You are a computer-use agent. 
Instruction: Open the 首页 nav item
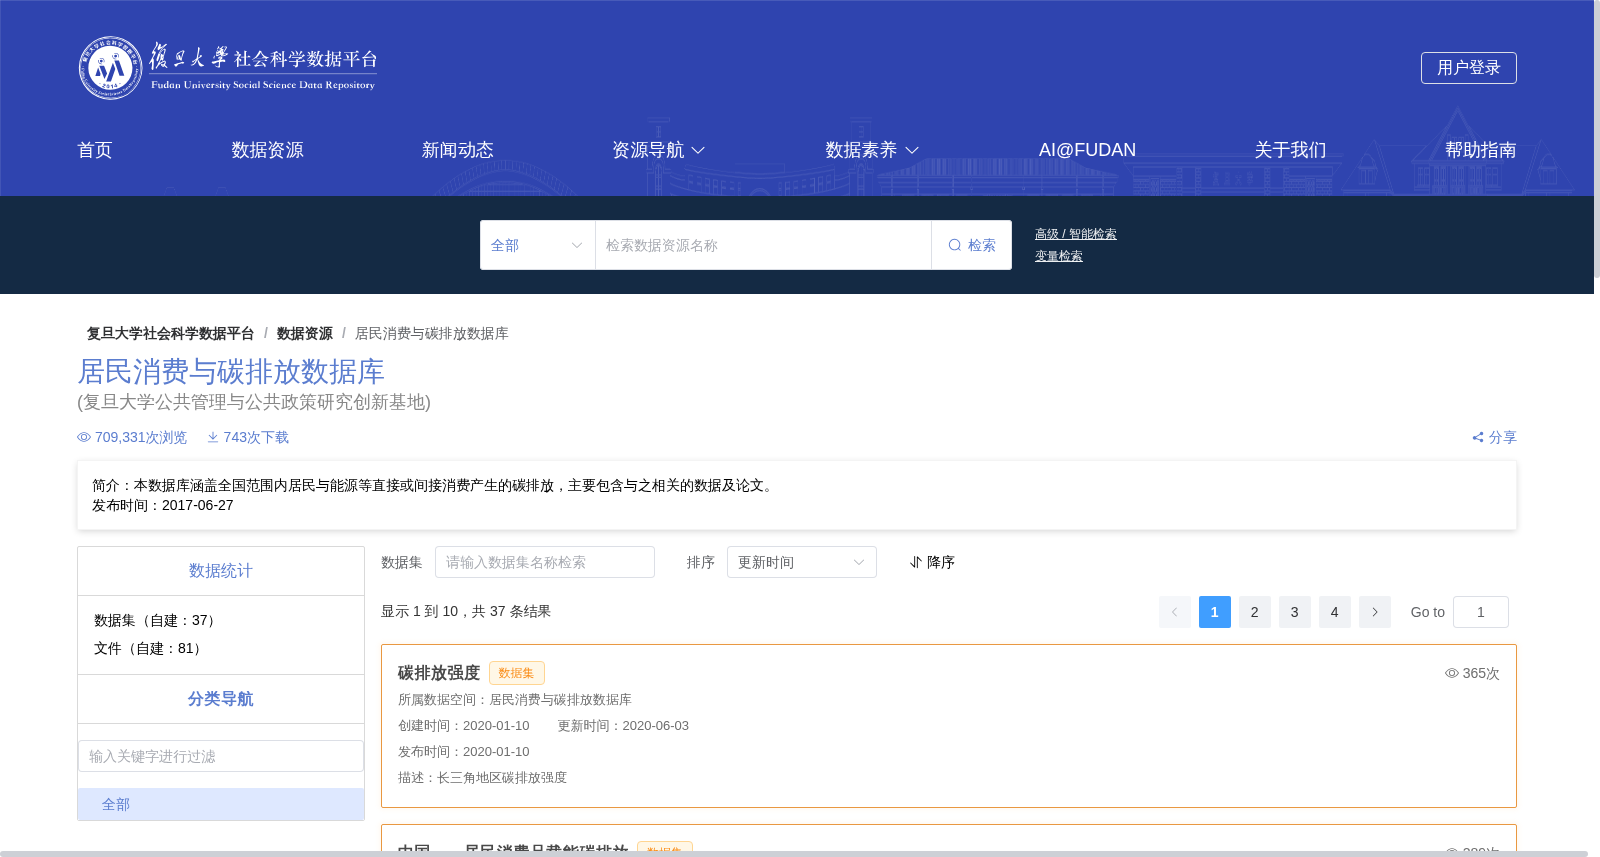tap(95, 150)
